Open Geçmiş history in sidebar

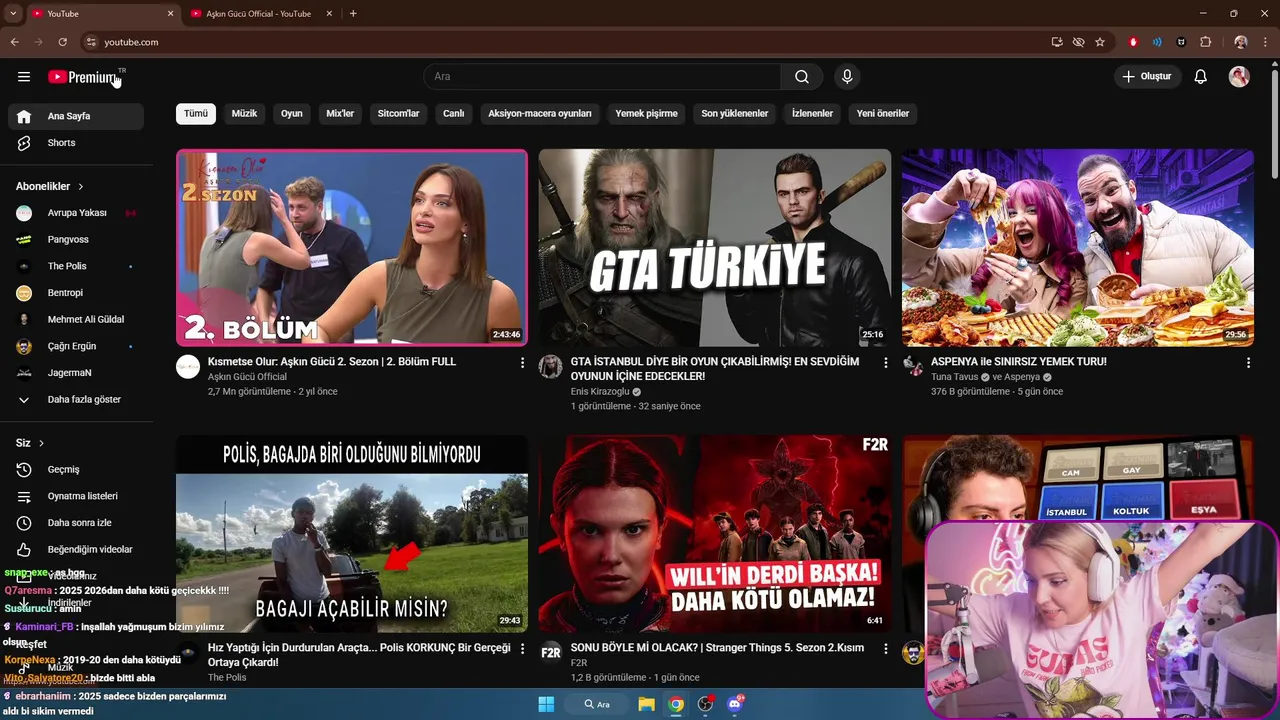coord(76,470)
